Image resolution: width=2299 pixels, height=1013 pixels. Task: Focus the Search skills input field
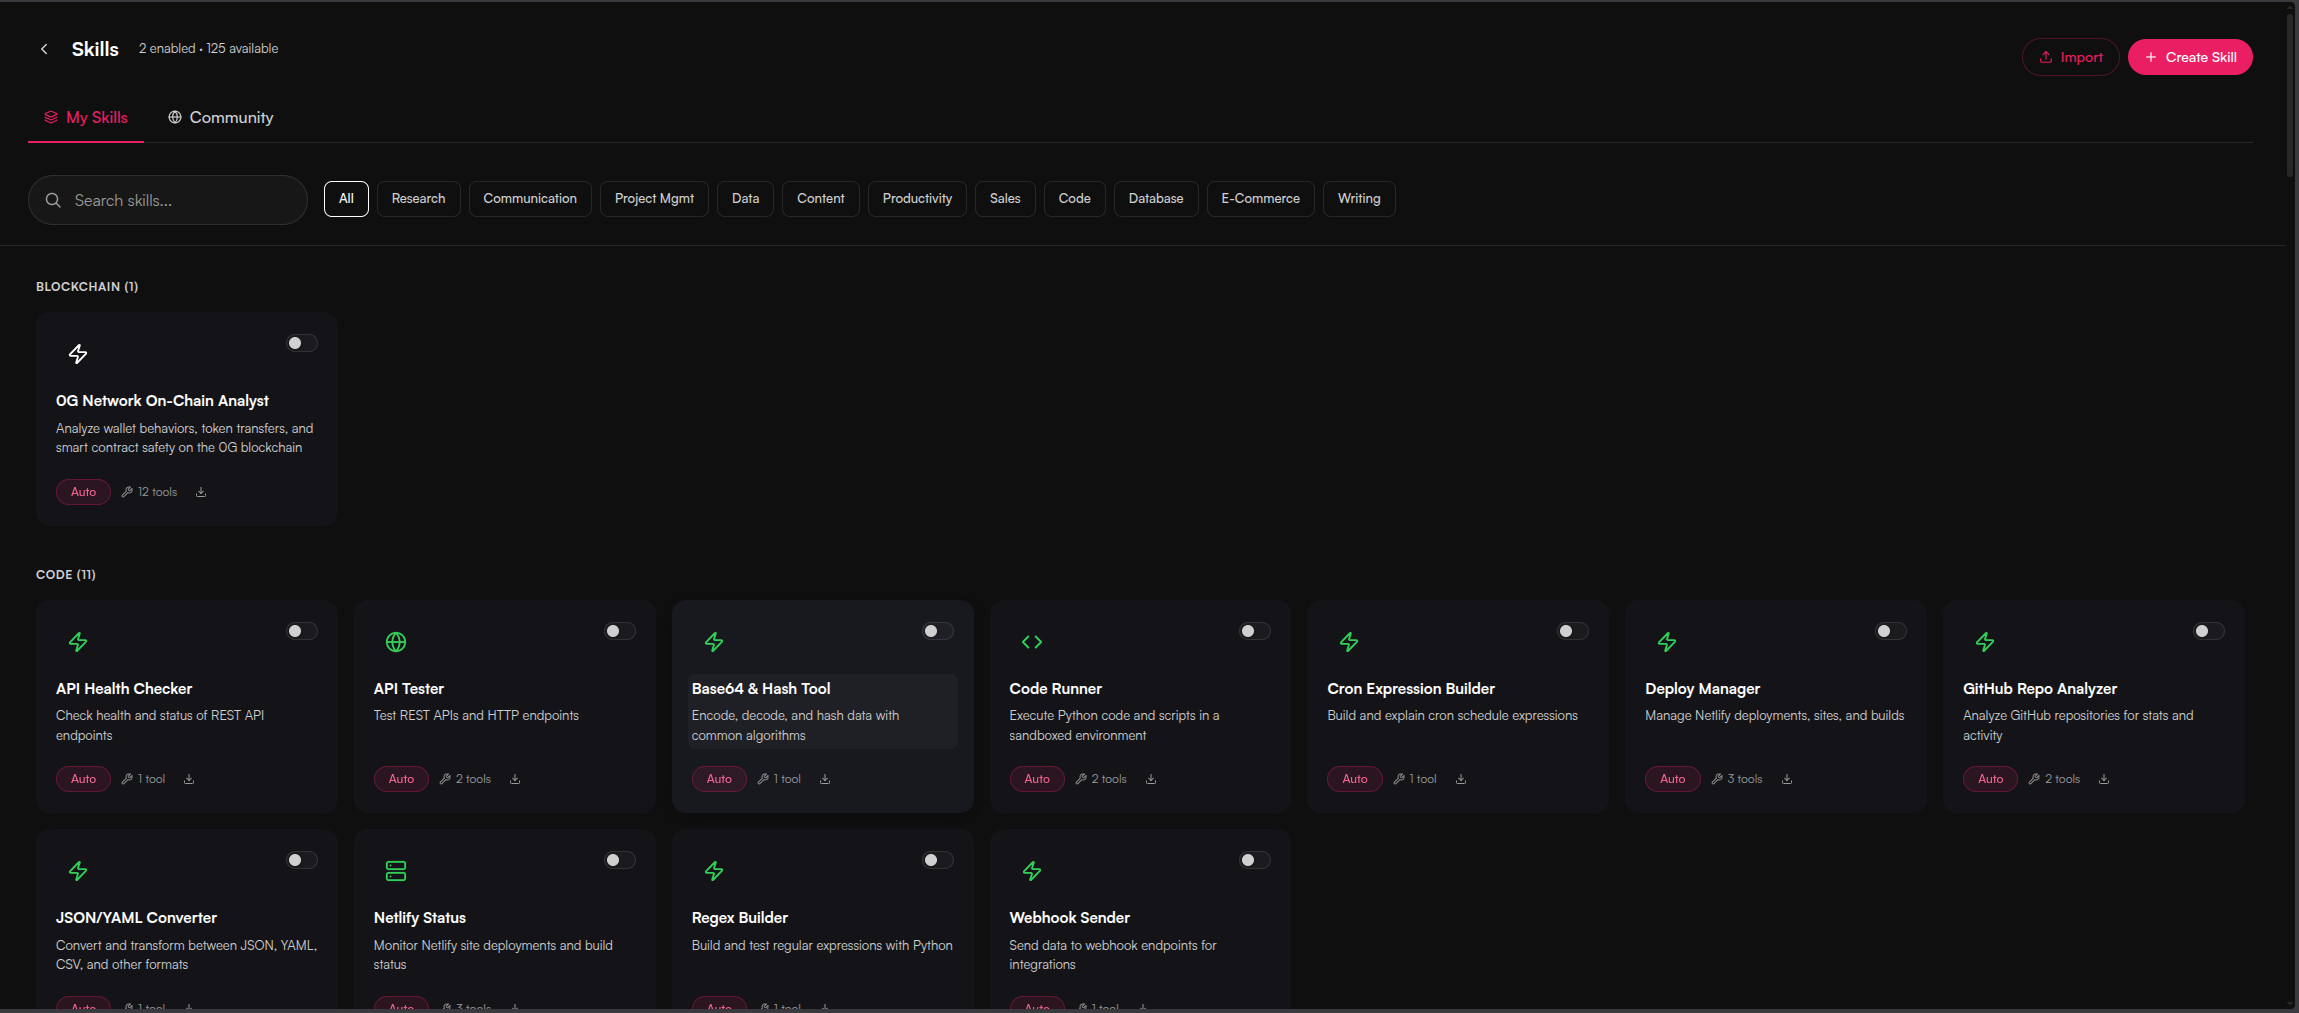[x=168, y=200]
